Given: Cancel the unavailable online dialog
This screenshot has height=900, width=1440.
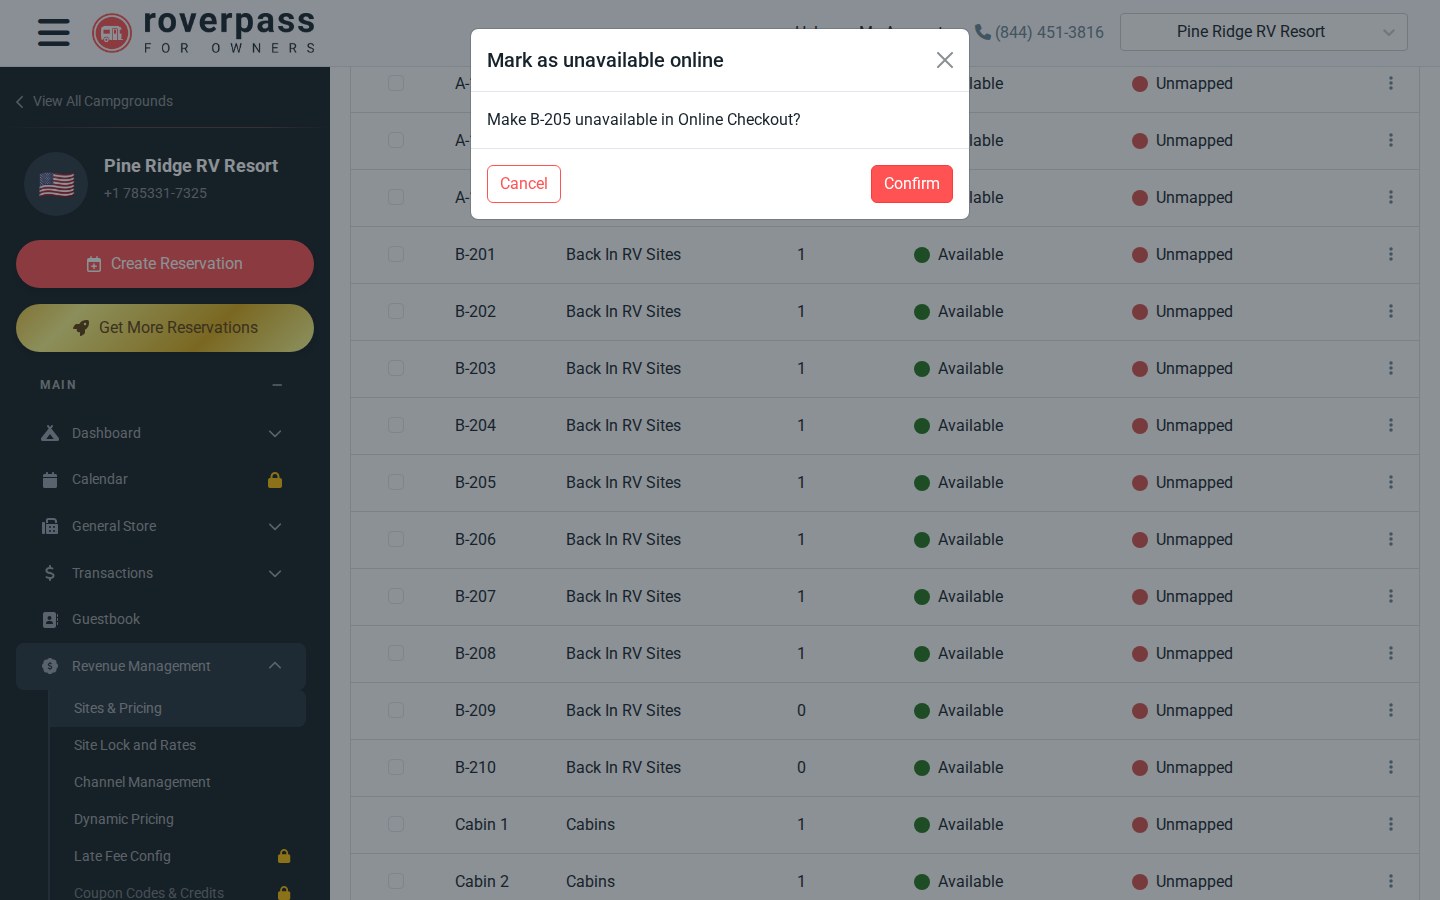Looking at the screenshot, I should click(524, 184).
